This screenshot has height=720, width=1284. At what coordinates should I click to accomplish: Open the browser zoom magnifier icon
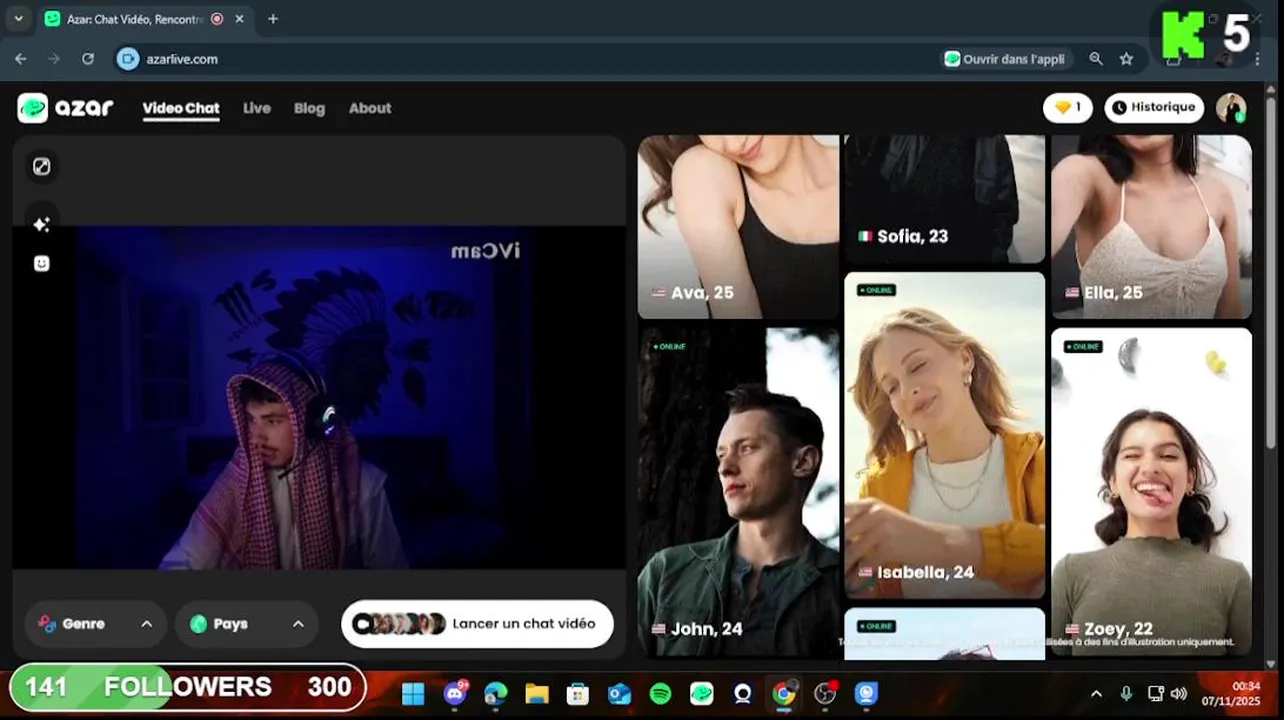click(x=1096, y=59)
